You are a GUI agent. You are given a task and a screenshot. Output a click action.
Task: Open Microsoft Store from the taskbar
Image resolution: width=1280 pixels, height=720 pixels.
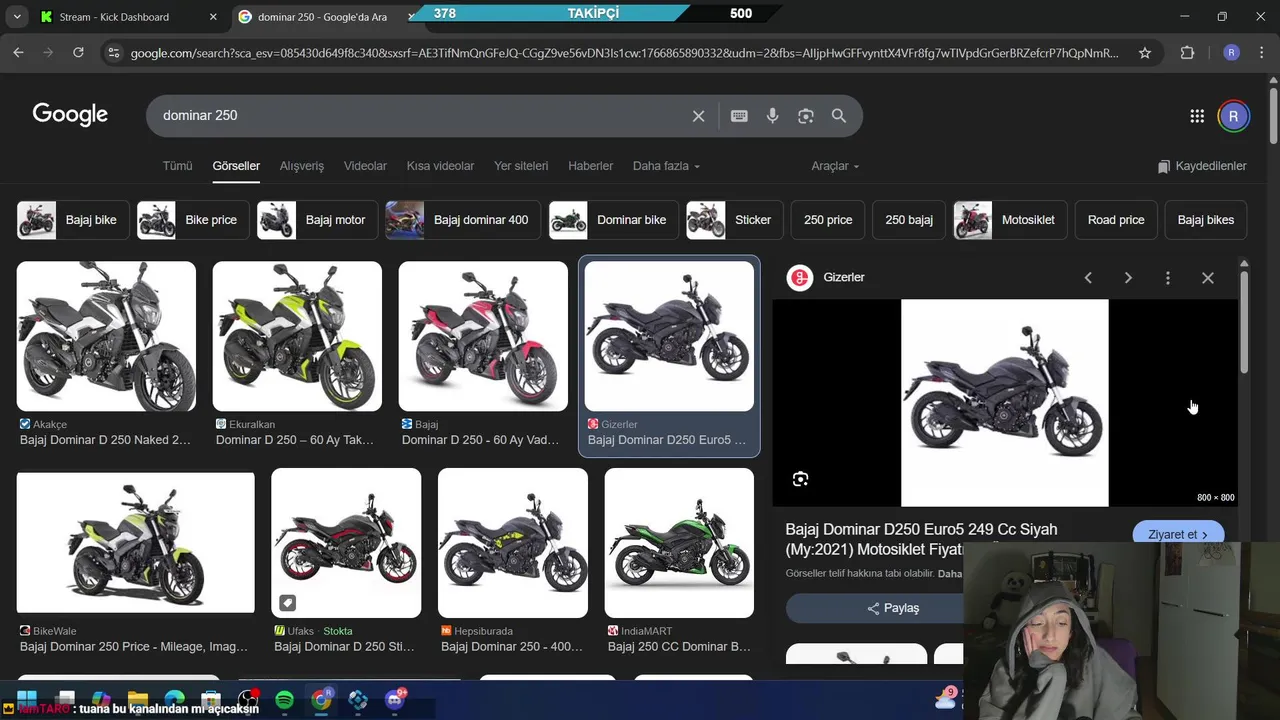click(x=211, y=700)
